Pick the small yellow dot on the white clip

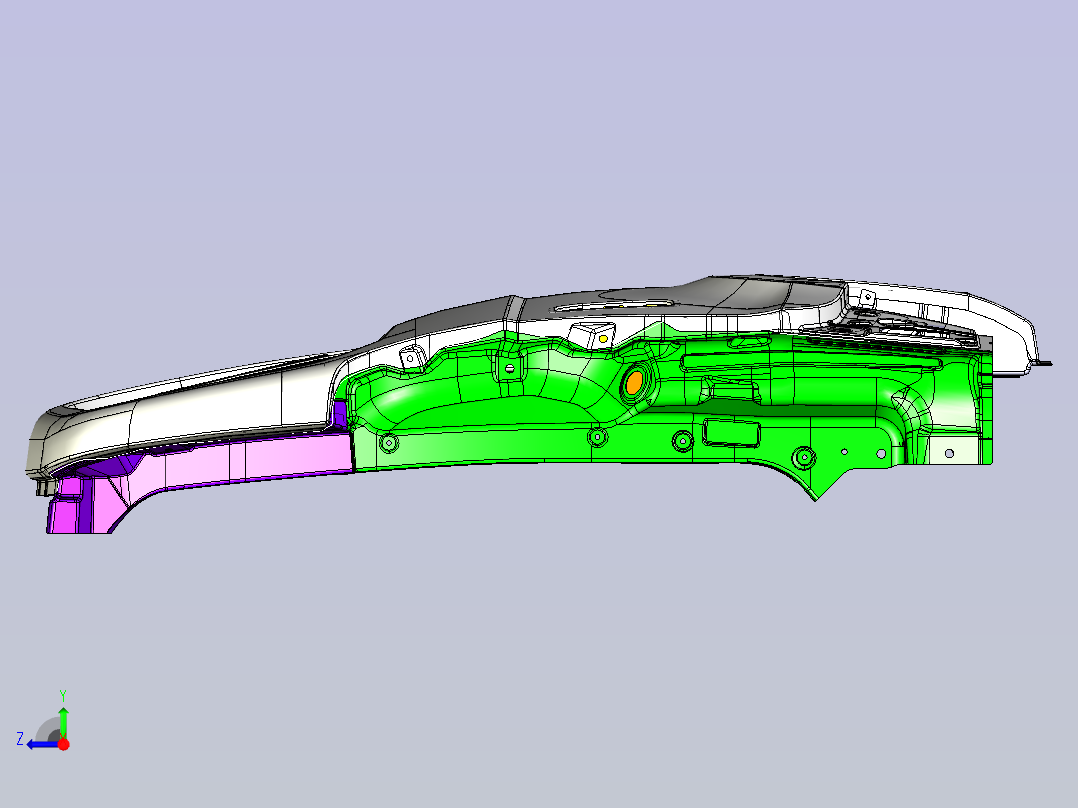pos(603,339)
